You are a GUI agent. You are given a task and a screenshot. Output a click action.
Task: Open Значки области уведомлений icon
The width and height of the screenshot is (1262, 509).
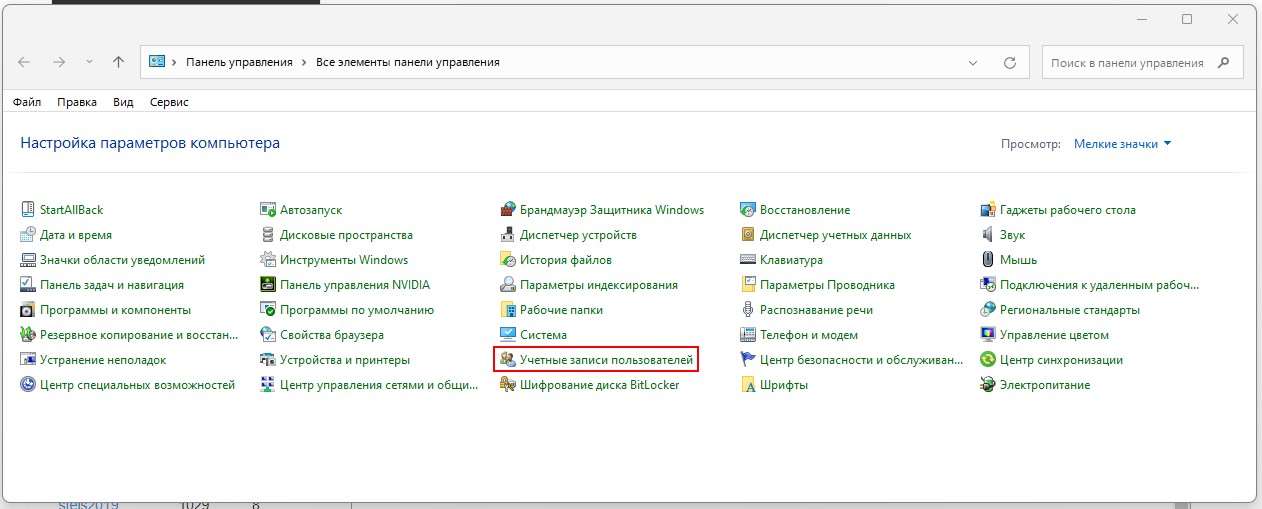coord(28,260)
